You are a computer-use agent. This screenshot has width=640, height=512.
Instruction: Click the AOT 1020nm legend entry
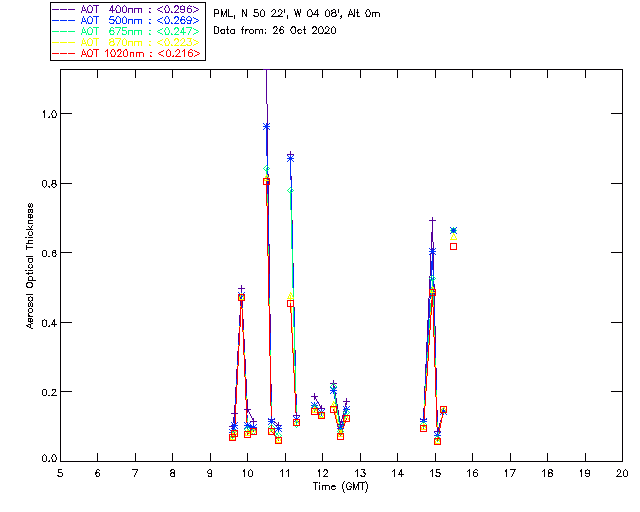click(127, 53)
